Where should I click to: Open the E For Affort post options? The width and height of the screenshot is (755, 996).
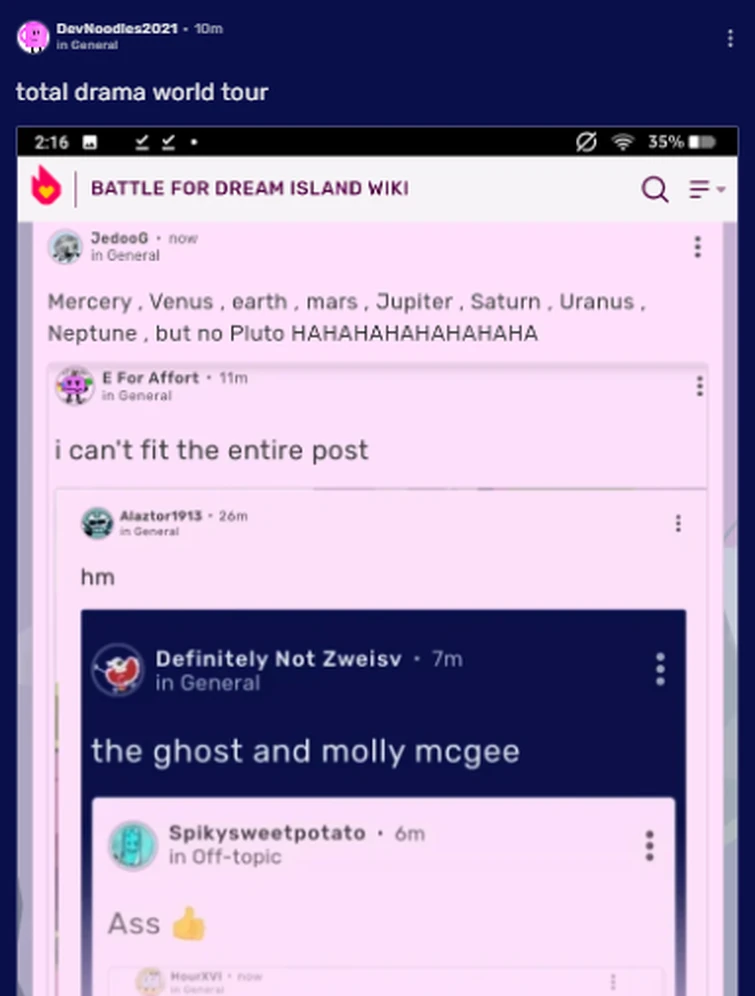coord(699,386)
